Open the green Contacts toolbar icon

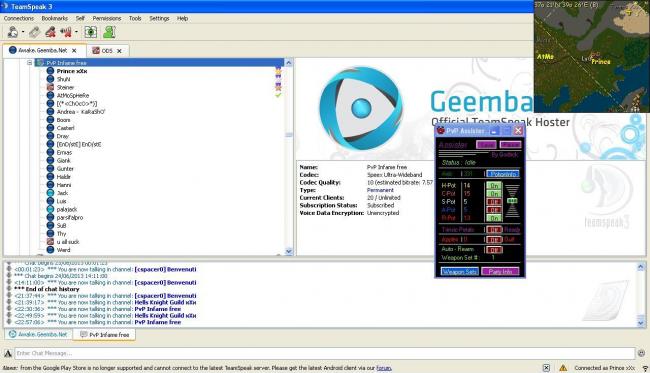[109, 32]
